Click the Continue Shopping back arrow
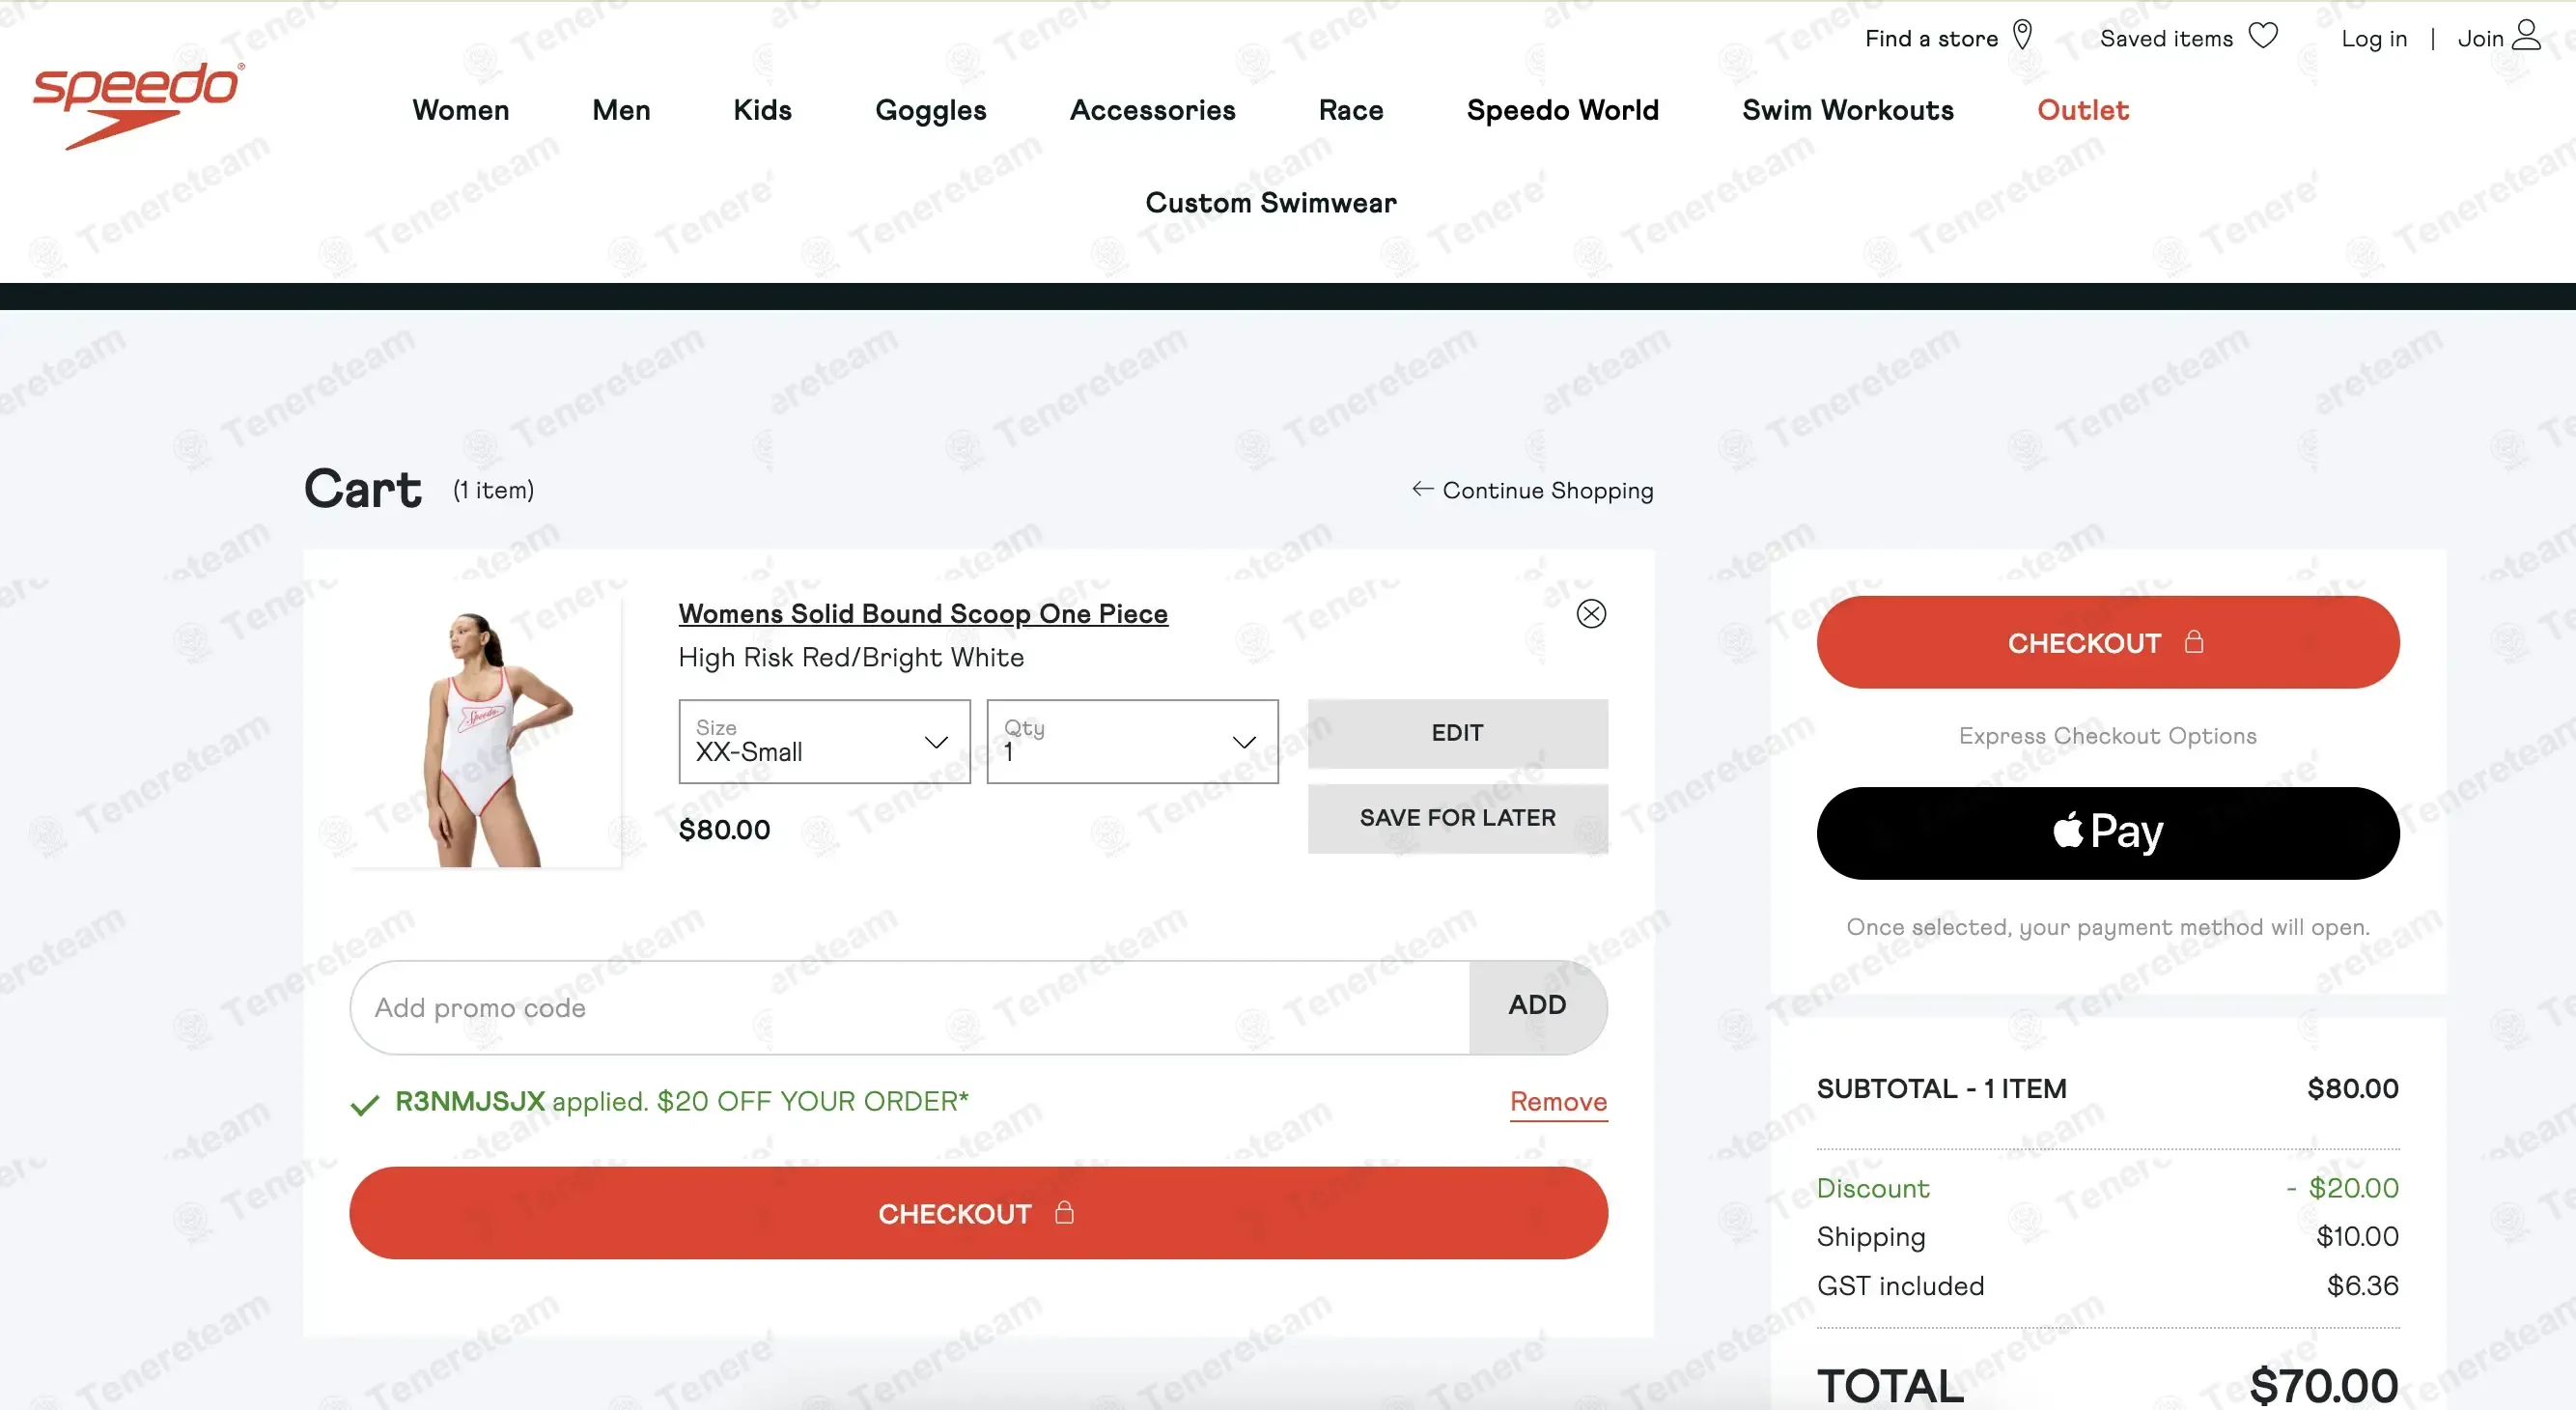 (x=1422, y=489)
